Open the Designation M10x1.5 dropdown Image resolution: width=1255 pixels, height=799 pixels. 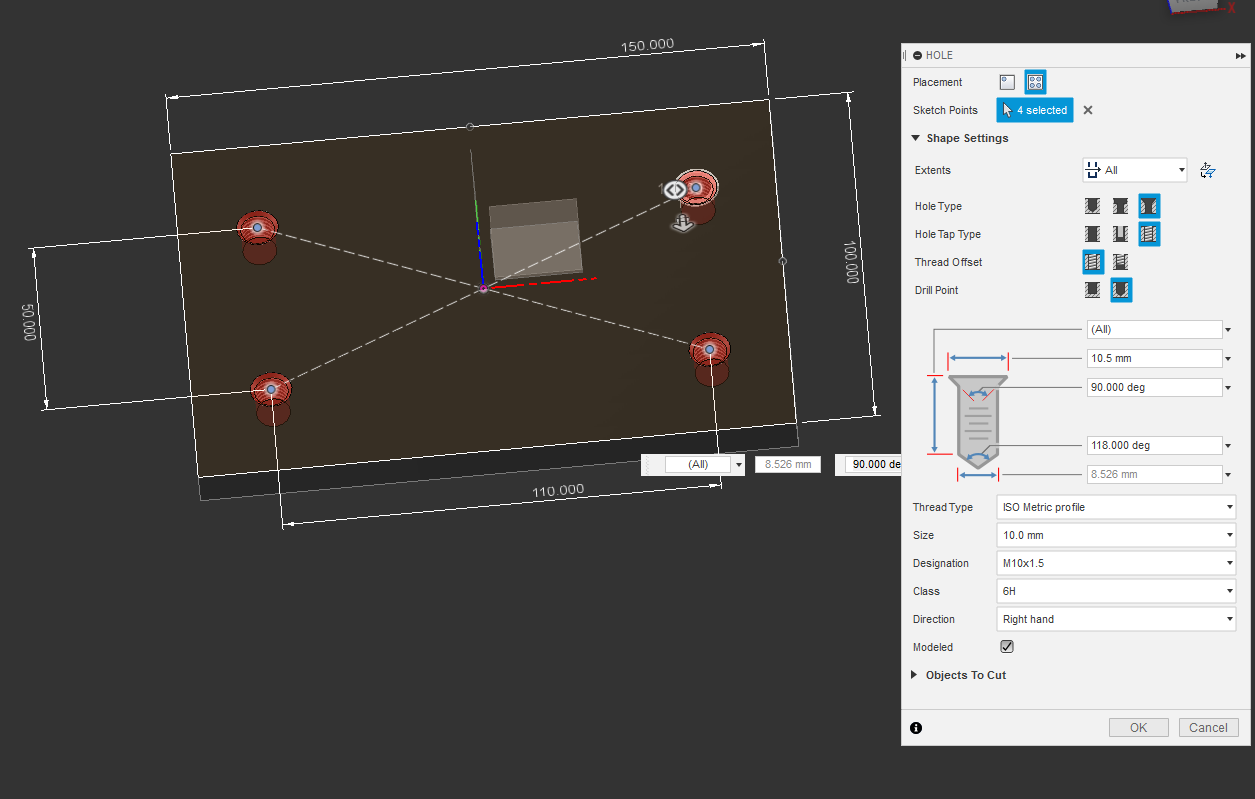tap(1116, 563)
